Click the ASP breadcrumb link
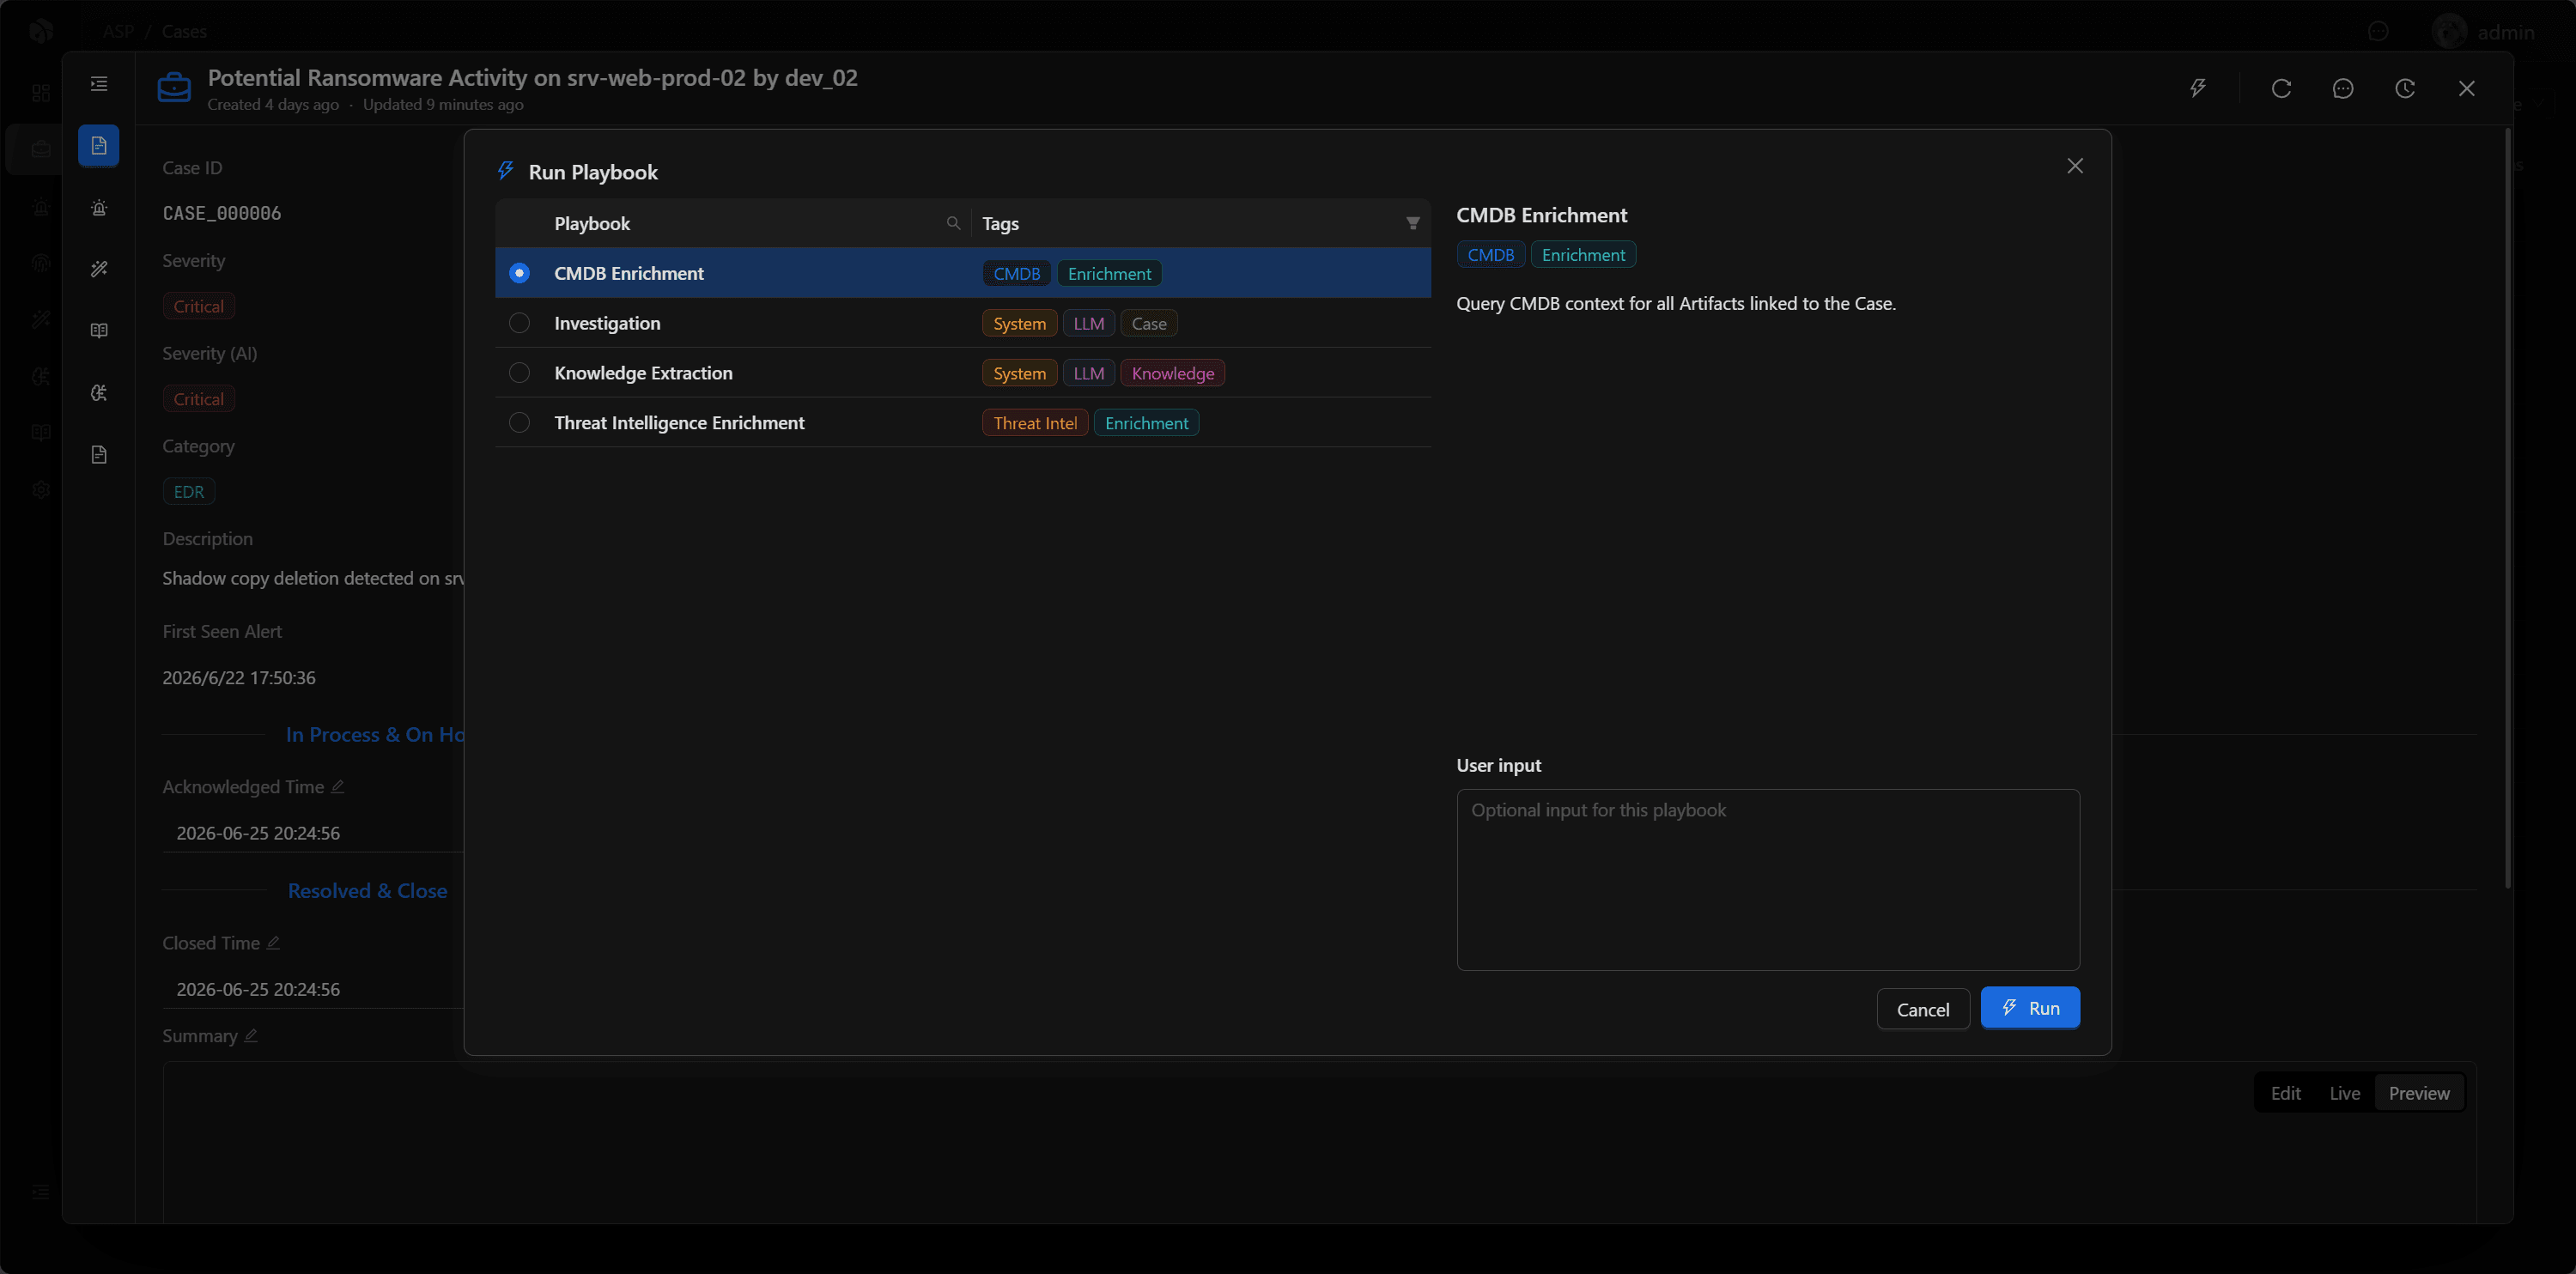The image size is (2576, 1274). pyautogui.click(x=118, y=31)
